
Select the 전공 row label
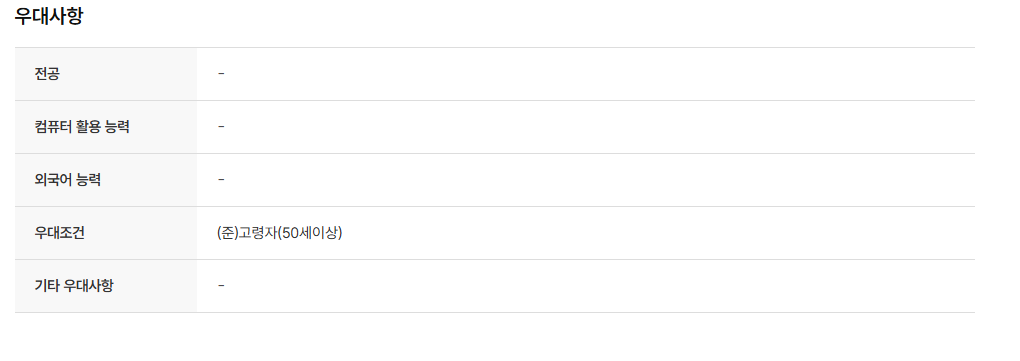(47, 74)
